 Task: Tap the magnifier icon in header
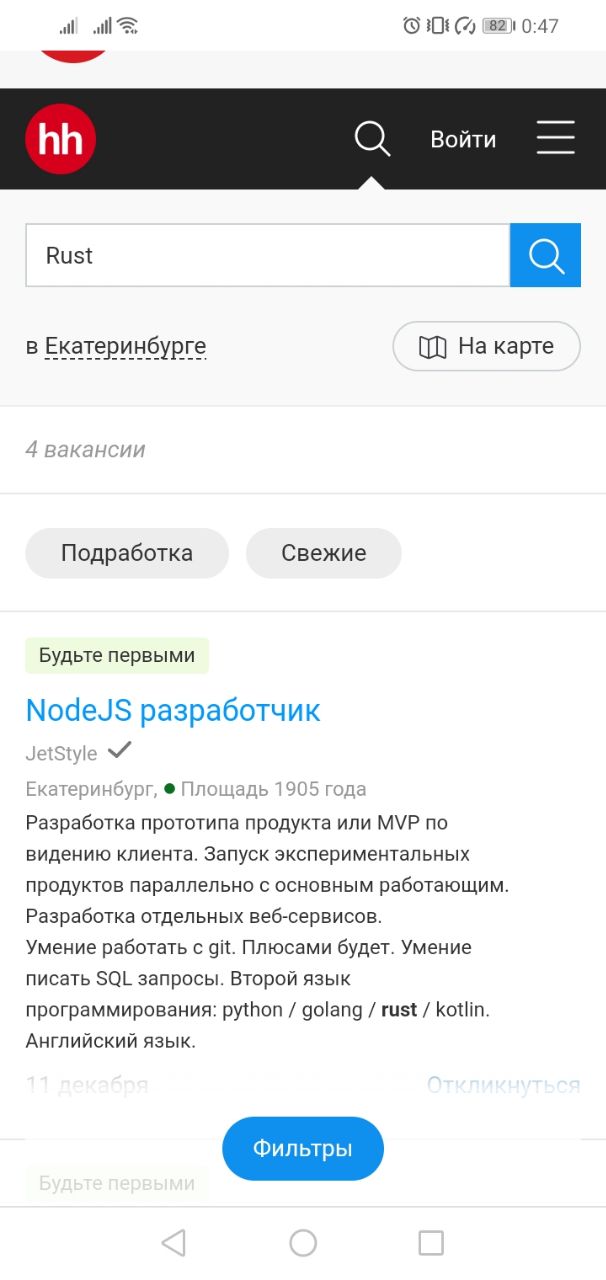372,139
